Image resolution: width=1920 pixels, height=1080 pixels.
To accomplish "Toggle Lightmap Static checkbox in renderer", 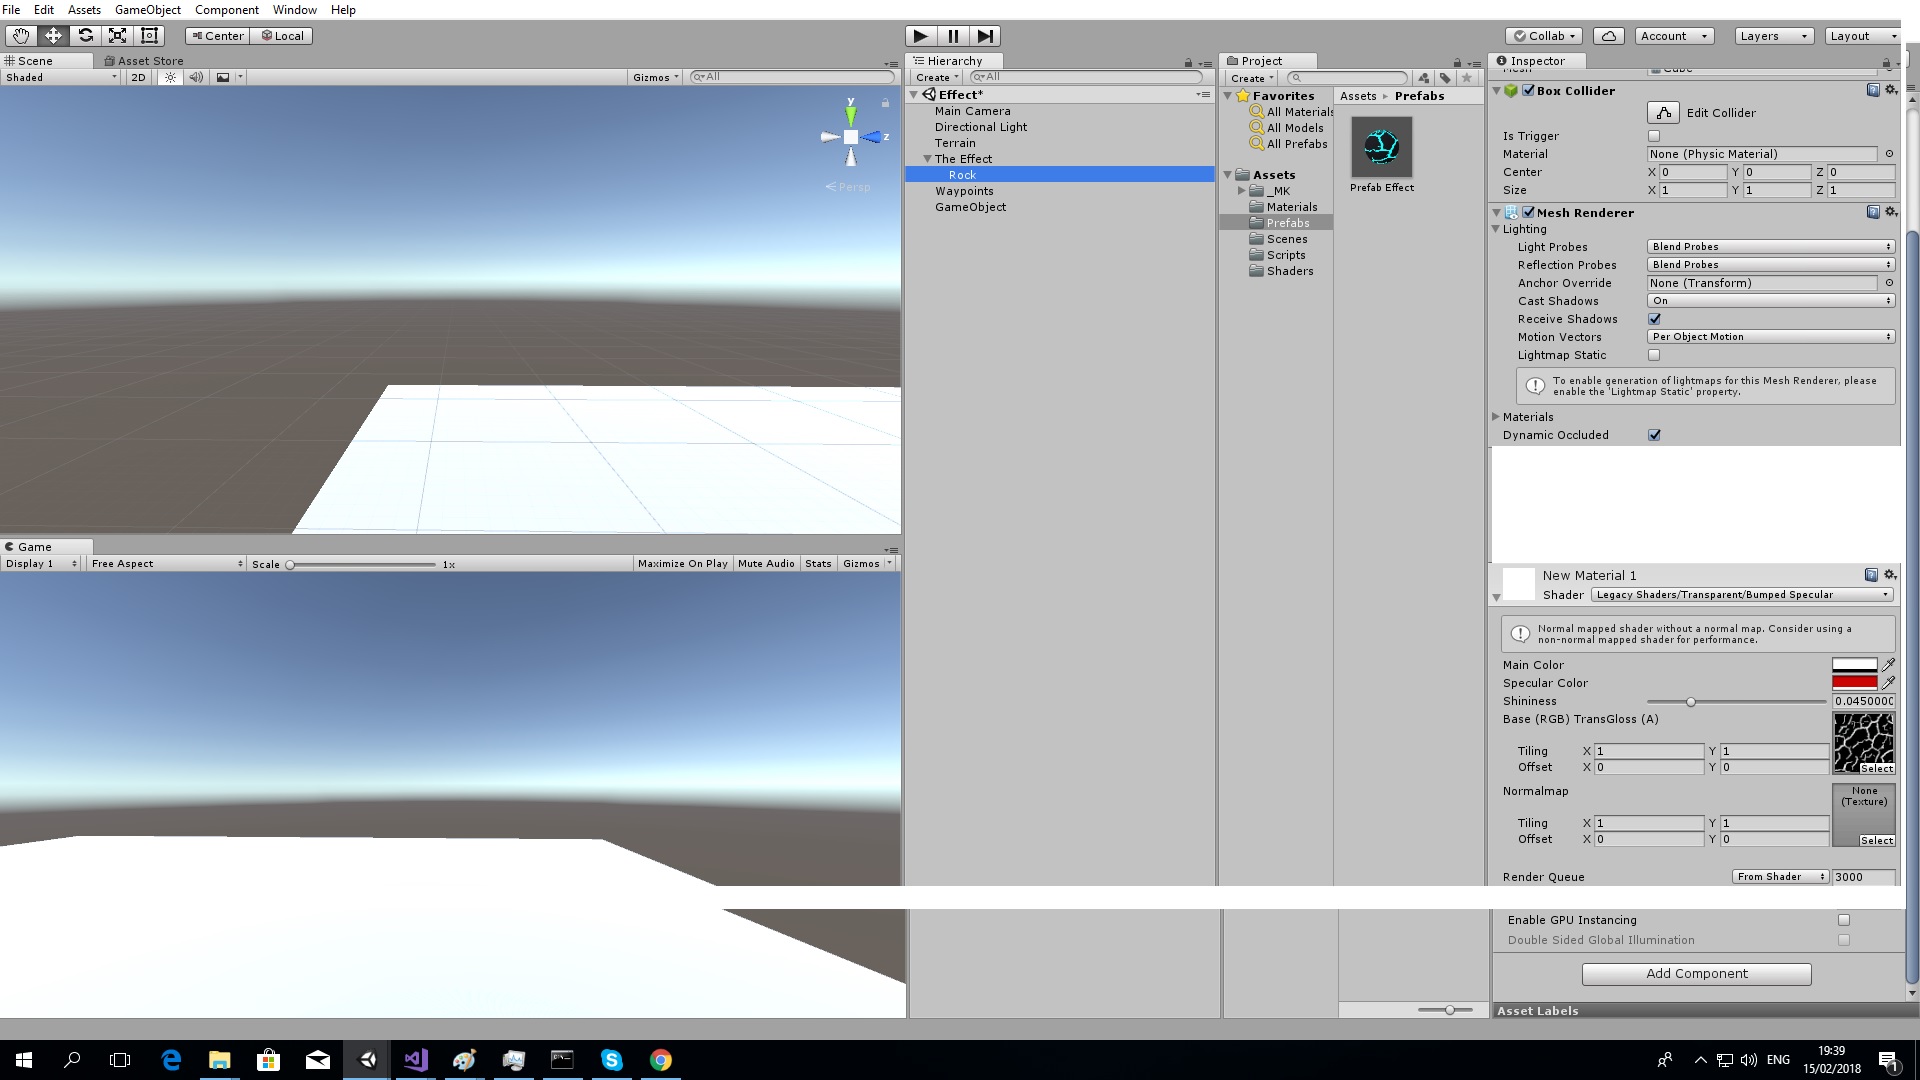I will (1654, 355).
